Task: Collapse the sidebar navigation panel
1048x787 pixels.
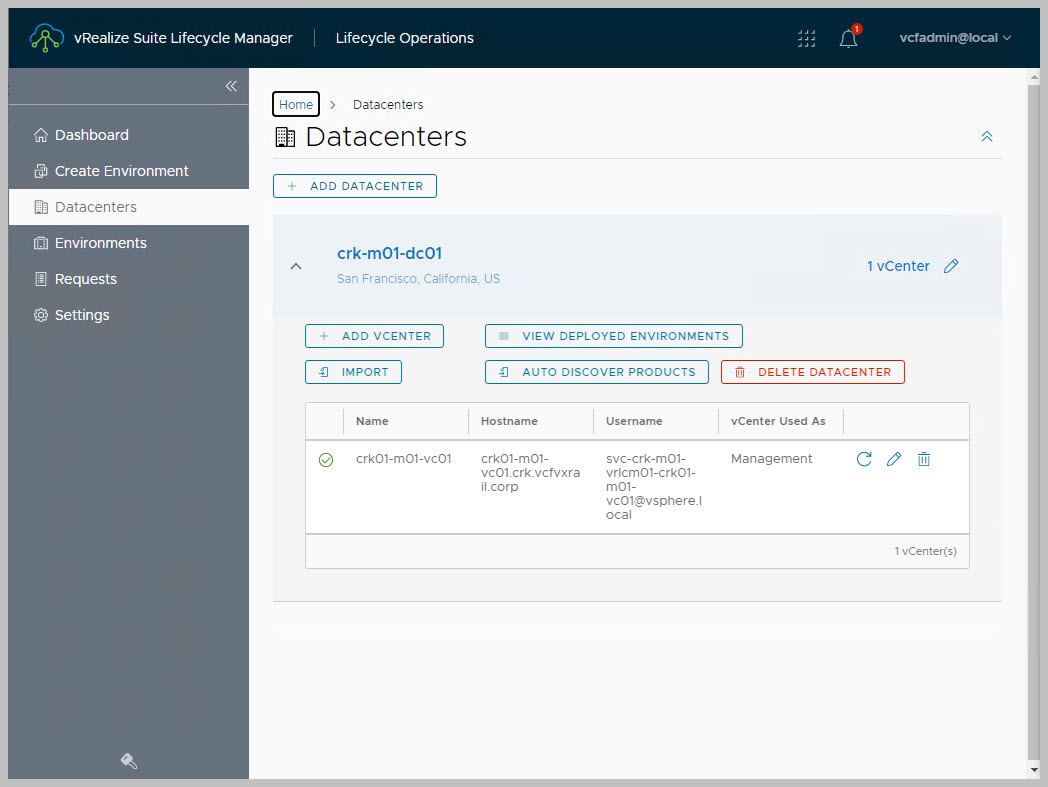Action: point(231,86)
